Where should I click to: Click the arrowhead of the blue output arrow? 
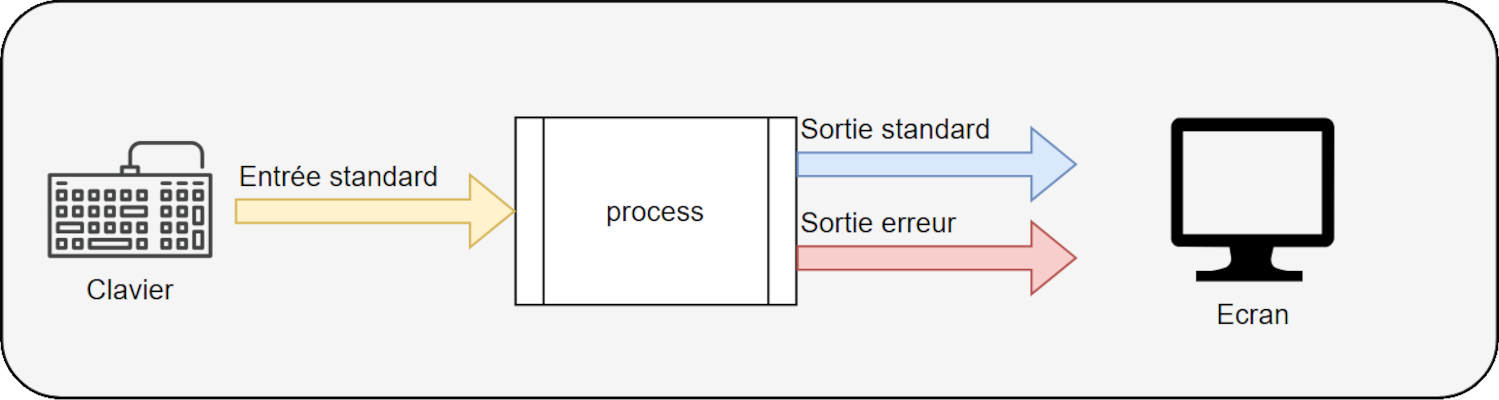click(x=1053, y=164)
